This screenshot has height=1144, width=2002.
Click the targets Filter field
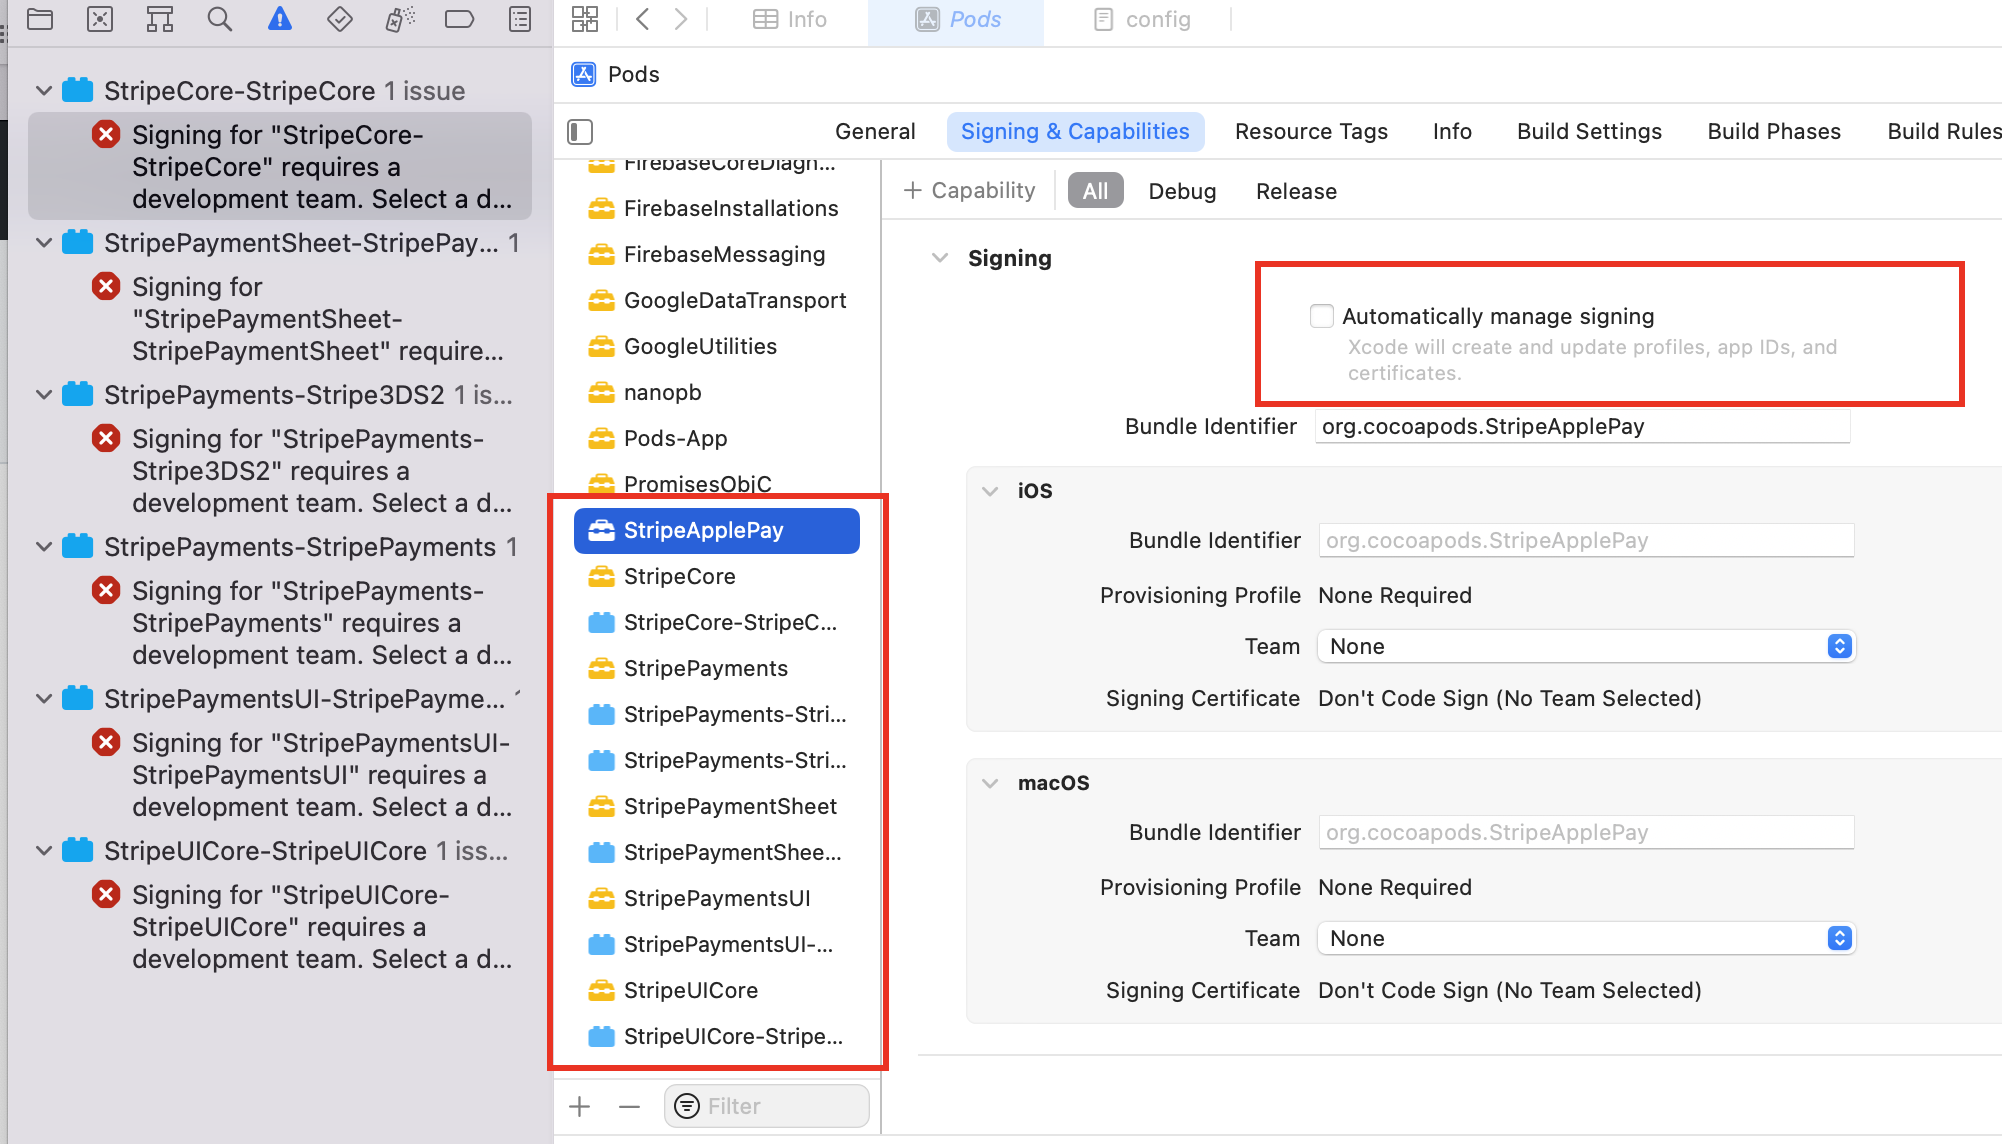766,1106
